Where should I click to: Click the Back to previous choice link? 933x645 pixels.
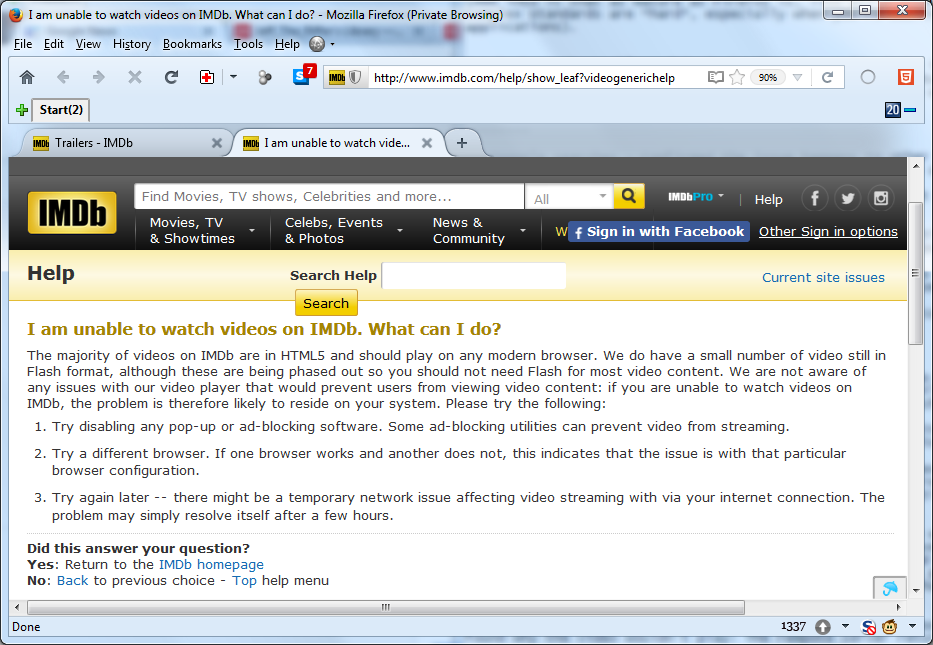pos(72,580)
